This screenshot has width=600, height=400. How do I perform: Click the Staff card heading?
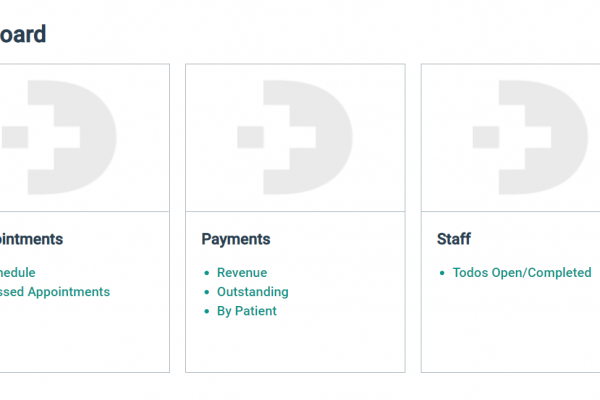click(x=454, y=239)
